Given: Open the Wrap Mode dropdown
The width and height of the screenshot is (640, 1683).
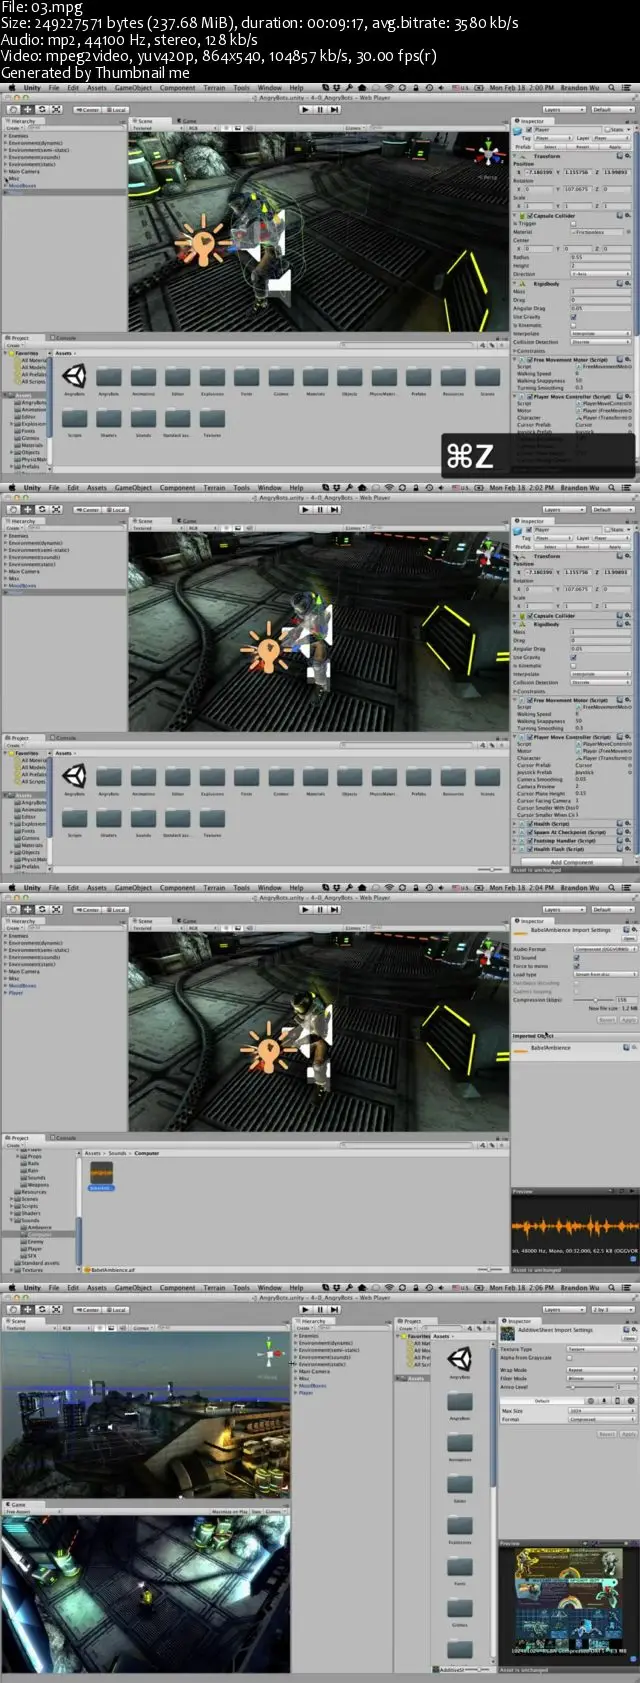Looking at the screenshot, I should (601, 1370).
